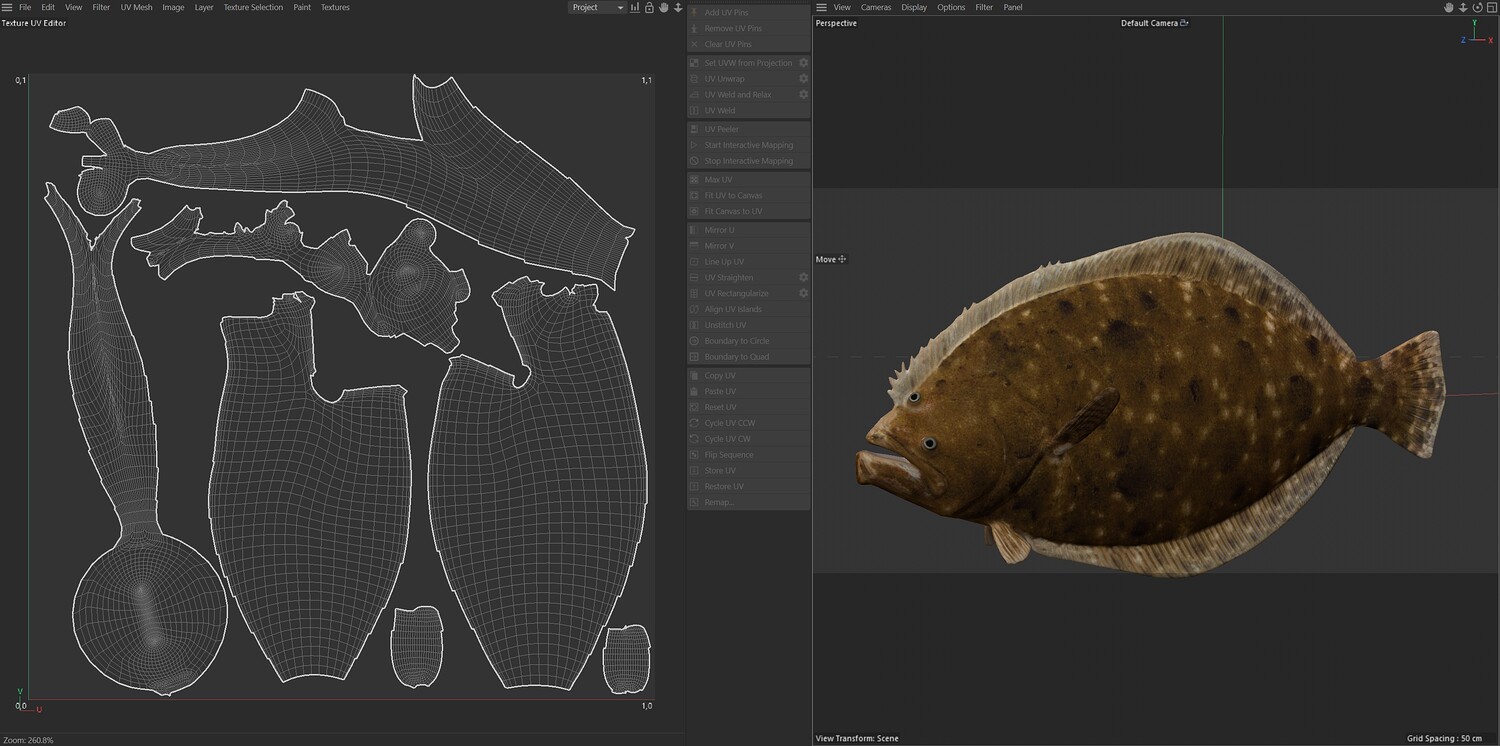
Task: Open UV Unwrap gear settings
Action: [x=803, y=79]
